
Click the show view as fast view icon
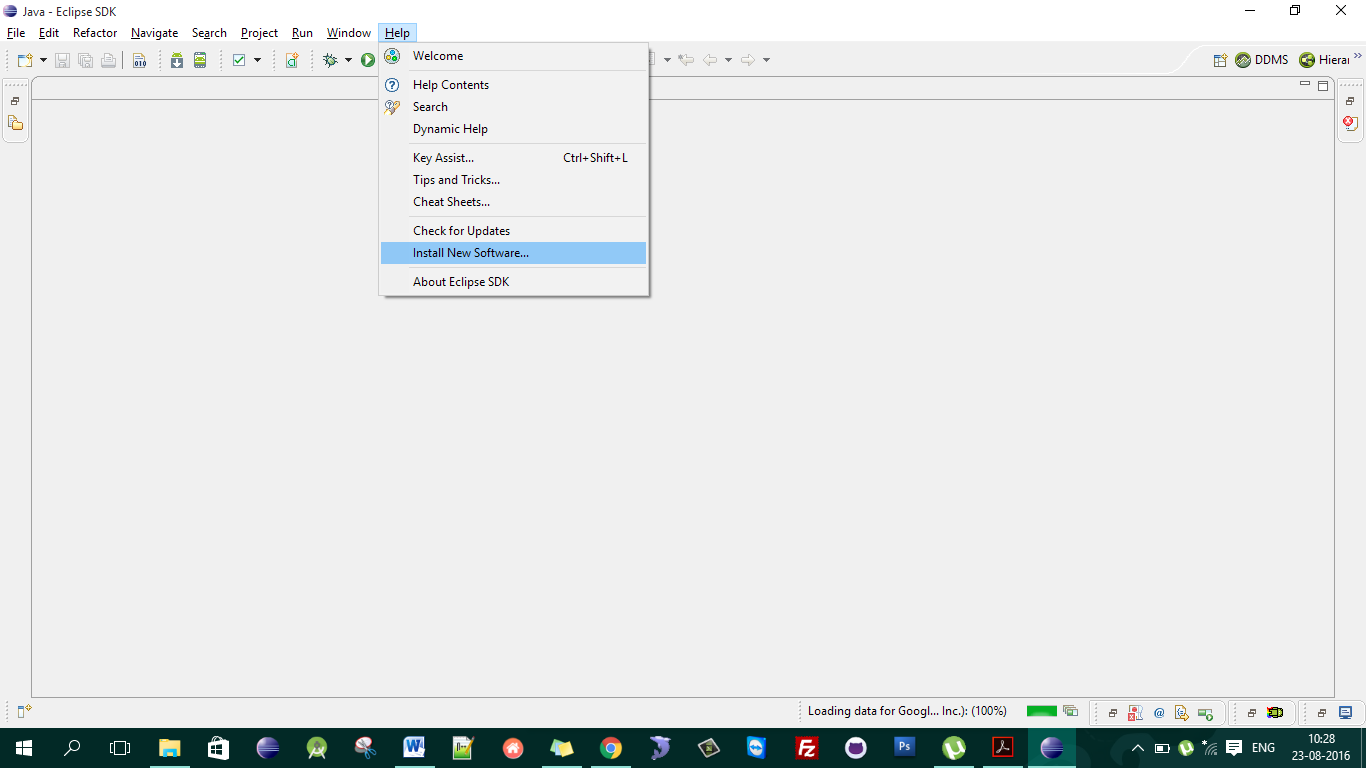[24, 712]
